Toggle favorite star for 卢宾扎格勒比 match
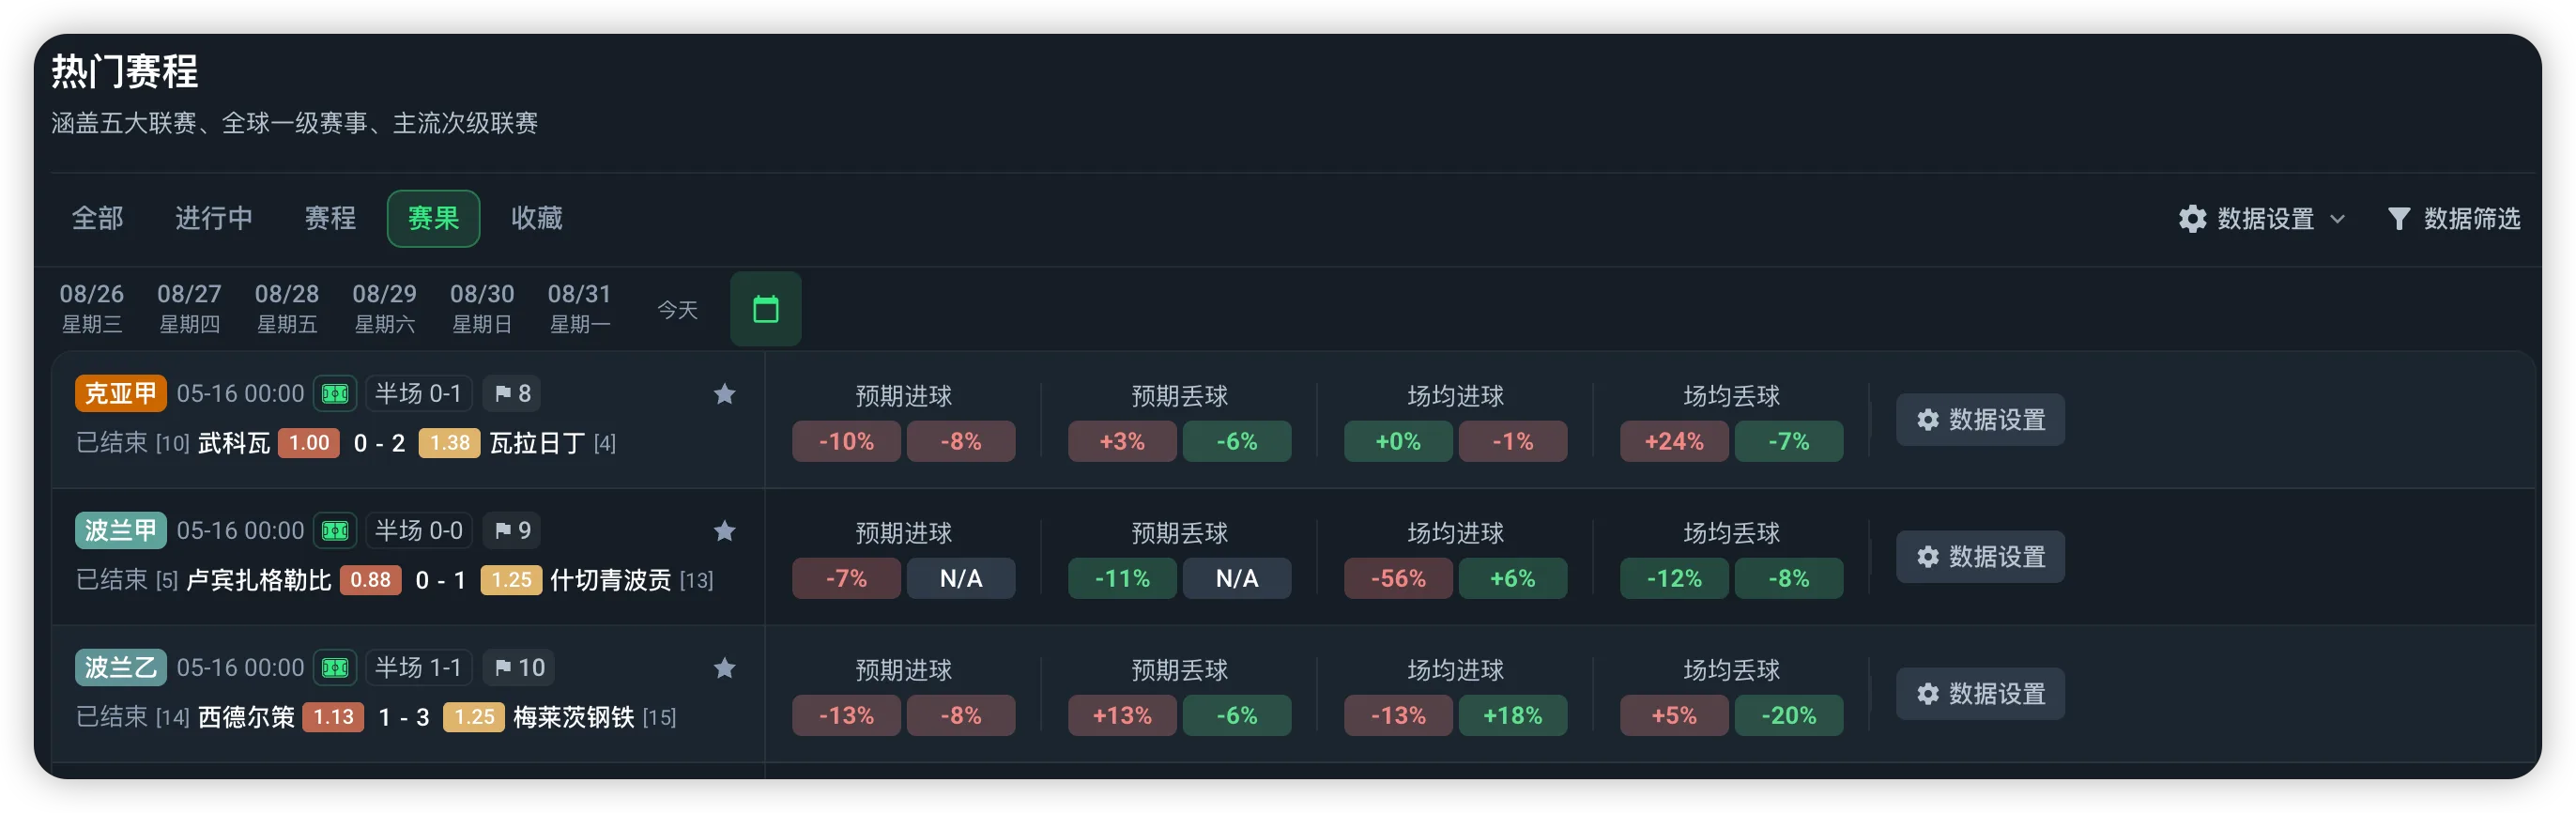 (724, 531)
